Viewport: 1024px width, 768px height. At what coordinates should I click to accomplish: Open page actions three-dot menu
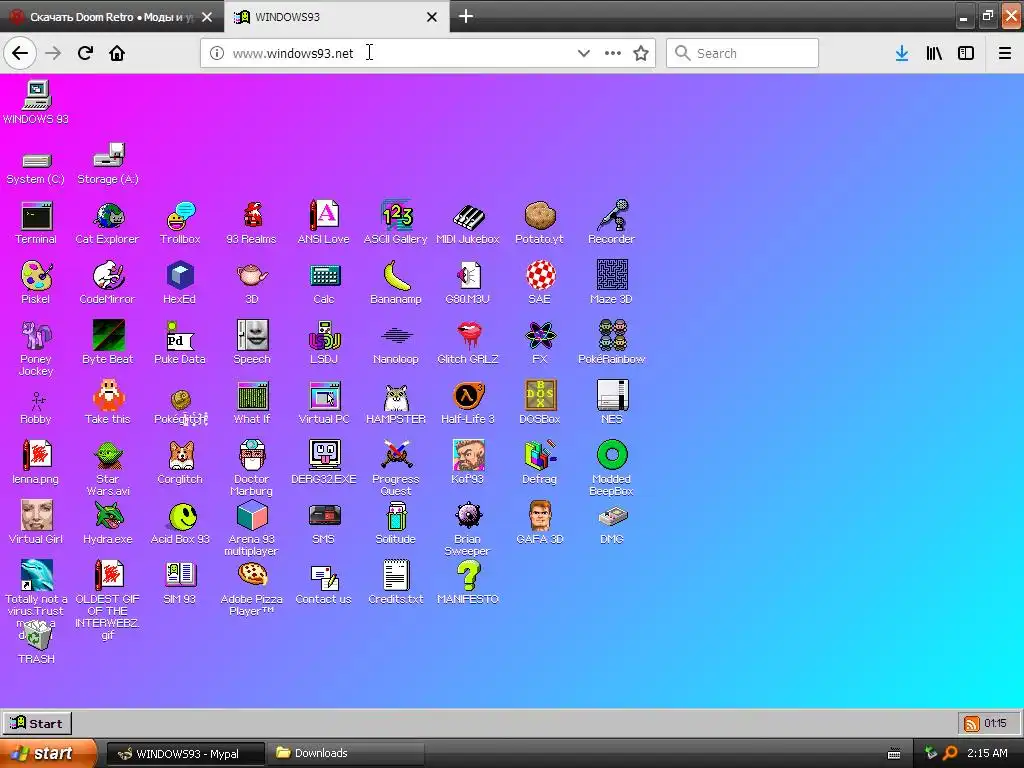click(613, 54)
